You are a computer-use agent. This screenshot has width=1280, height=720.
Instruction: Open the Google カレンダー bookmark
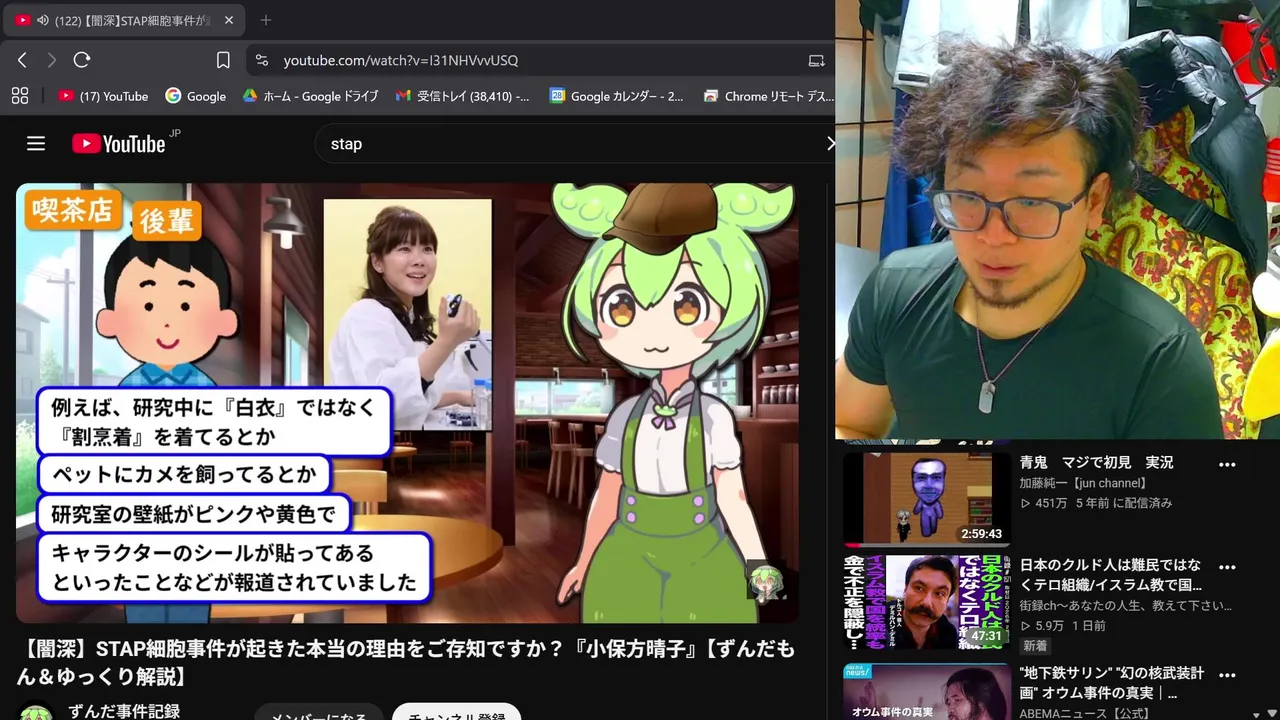tap(616, 96)
